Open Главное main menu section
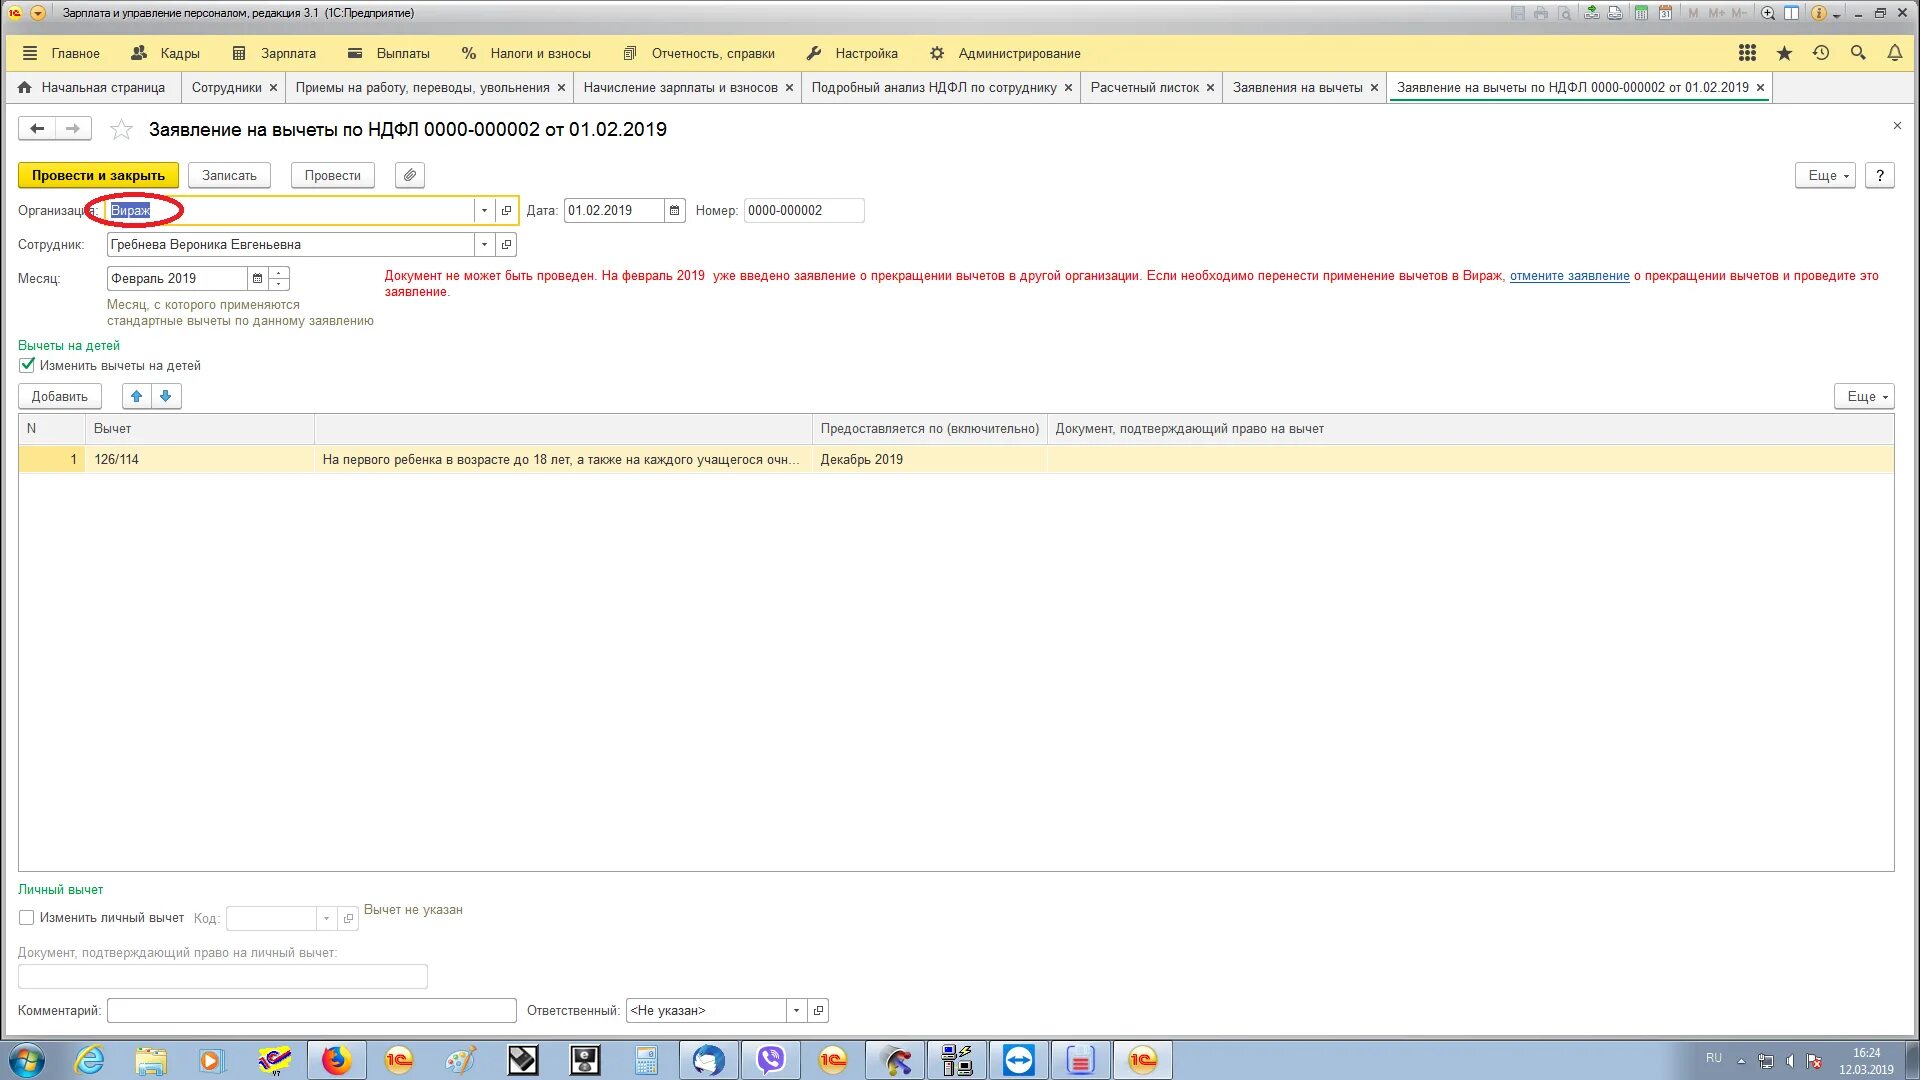Image resolution: width=1920 pixels, height=1080 pixels. tap(62, 53)
